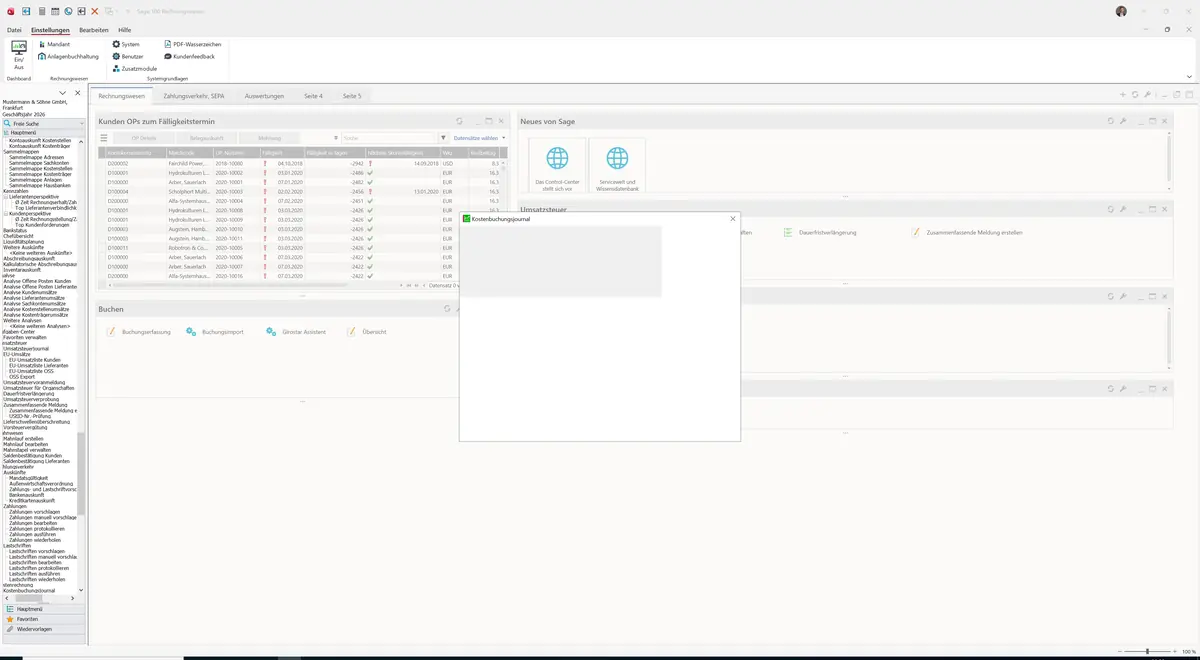Open Zusatzmodule in Systemgrundlagen
1200x660 pixels.
click(134, 68)
